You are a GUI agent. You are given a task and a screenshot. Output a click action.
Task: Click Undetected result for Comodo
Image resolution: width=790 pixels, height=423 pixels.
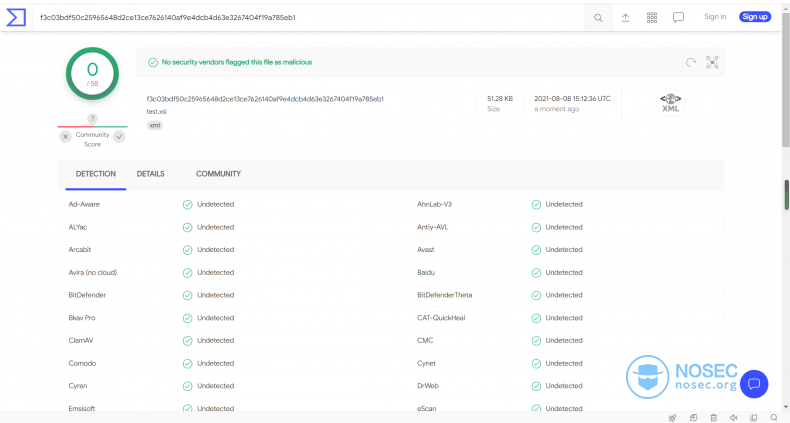[216, 363]
